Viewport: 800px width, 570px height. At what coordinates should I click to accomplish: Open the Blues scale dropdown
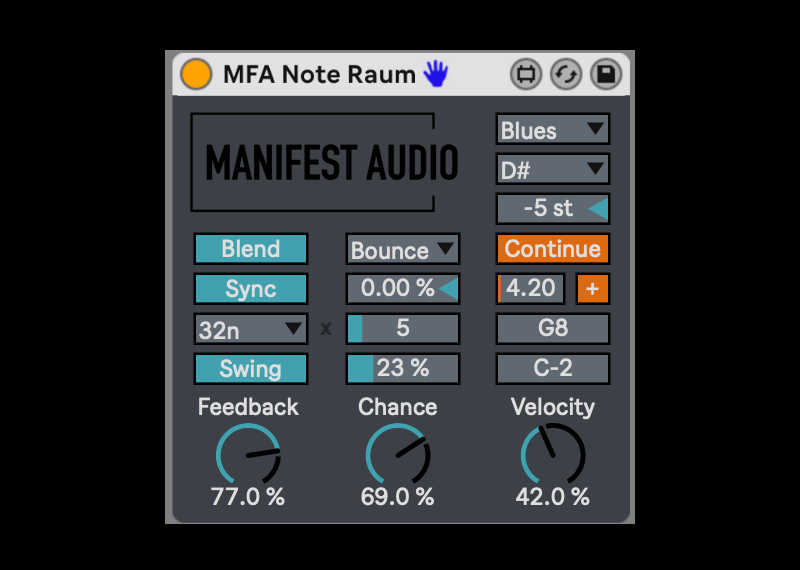(x=553, y=129)
